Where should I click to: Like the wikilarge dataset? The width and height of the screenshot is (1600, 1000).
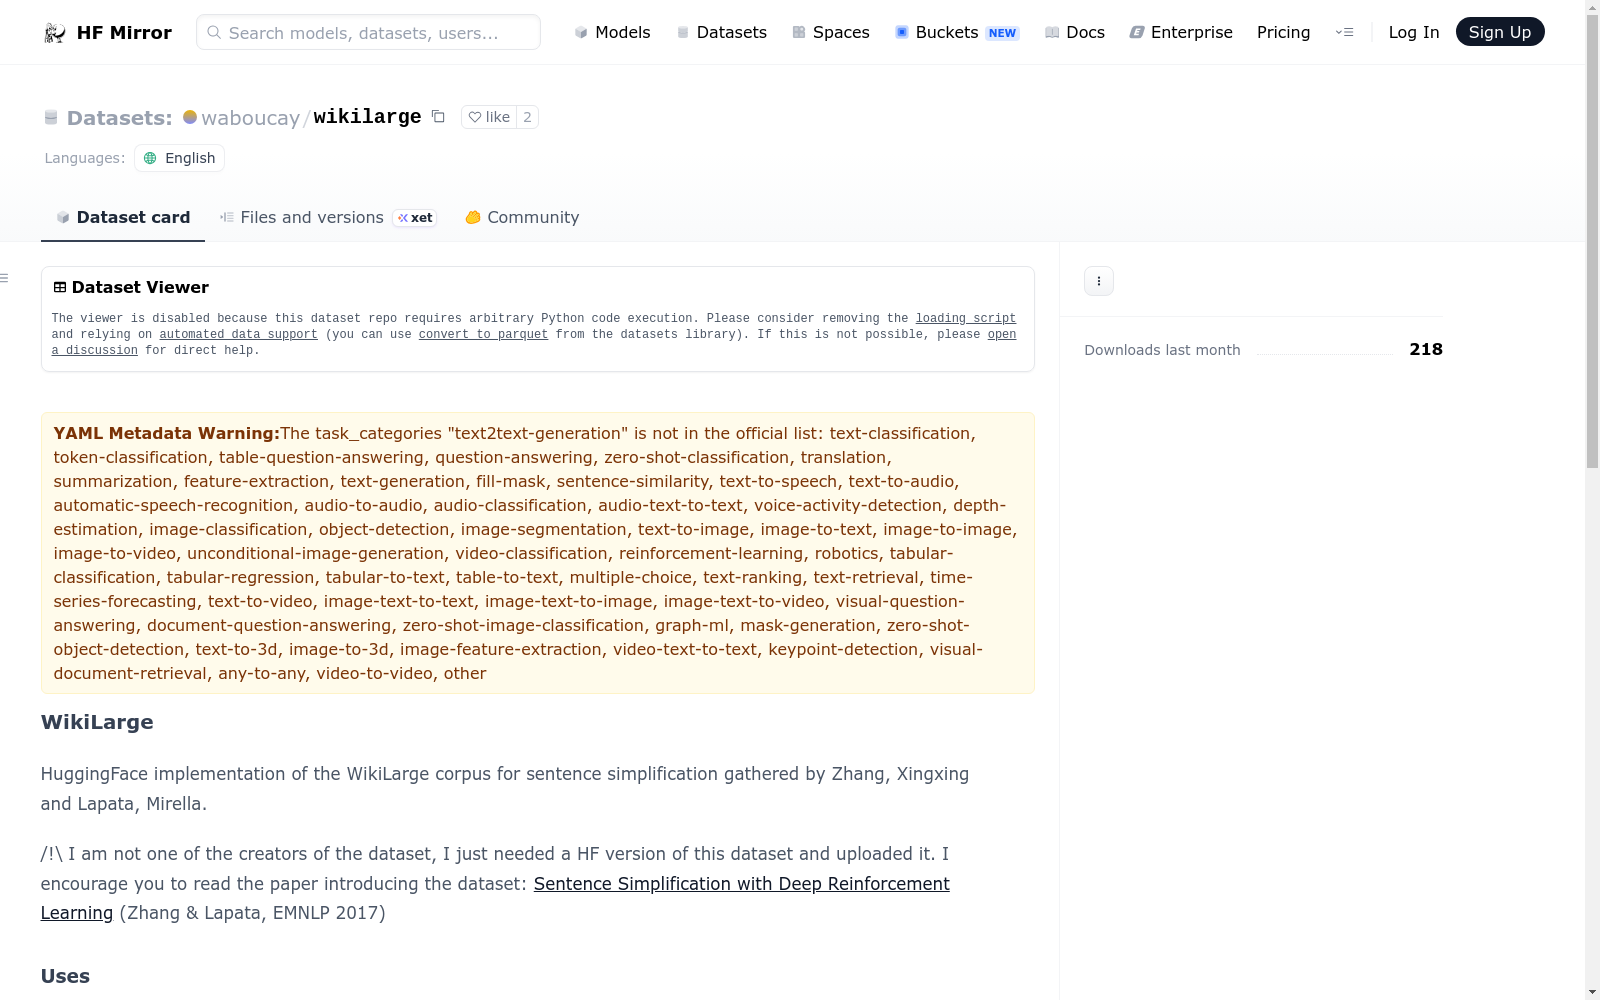pyautogui.click(x=489, y=117)
